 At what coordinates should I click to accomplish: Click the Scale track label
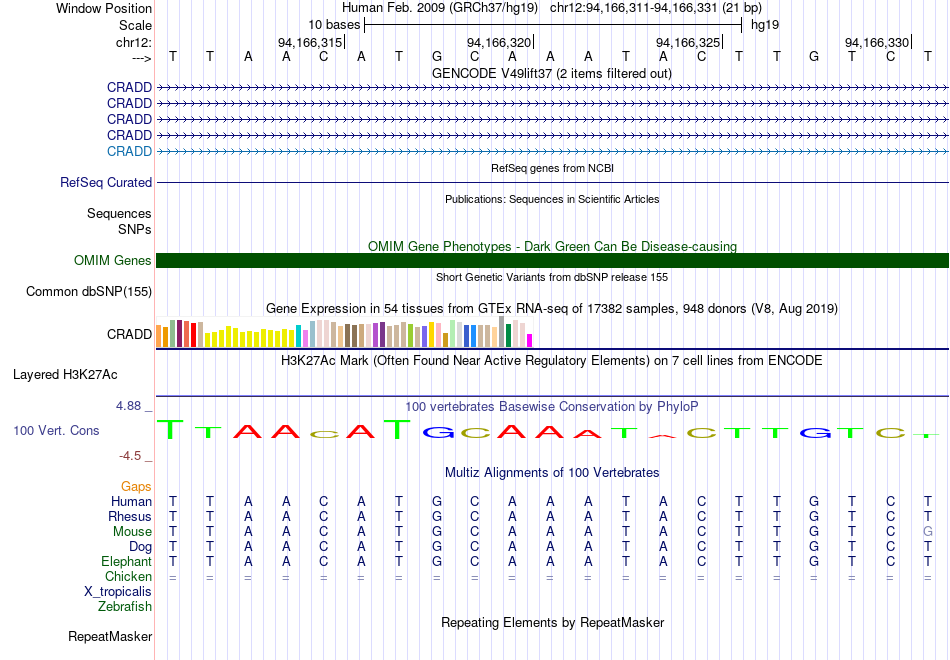[x=135, y=25]
